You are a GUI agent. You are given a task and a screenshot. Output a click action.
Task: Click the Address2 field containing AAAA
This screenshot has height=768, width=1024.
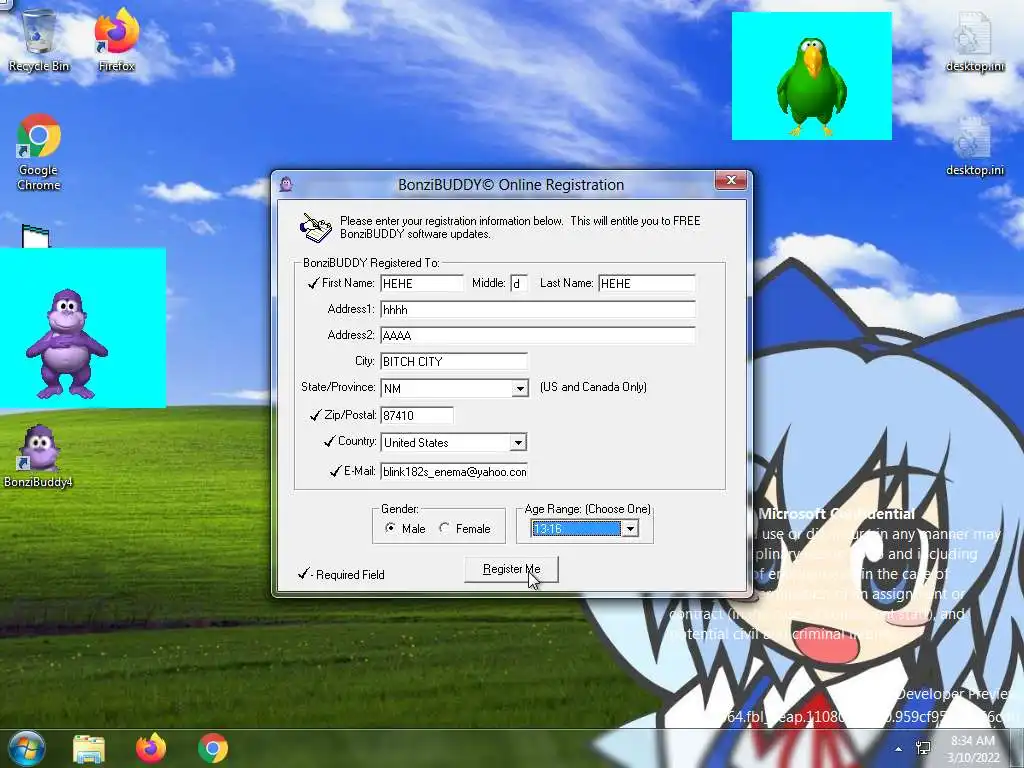tap(538, 336)
